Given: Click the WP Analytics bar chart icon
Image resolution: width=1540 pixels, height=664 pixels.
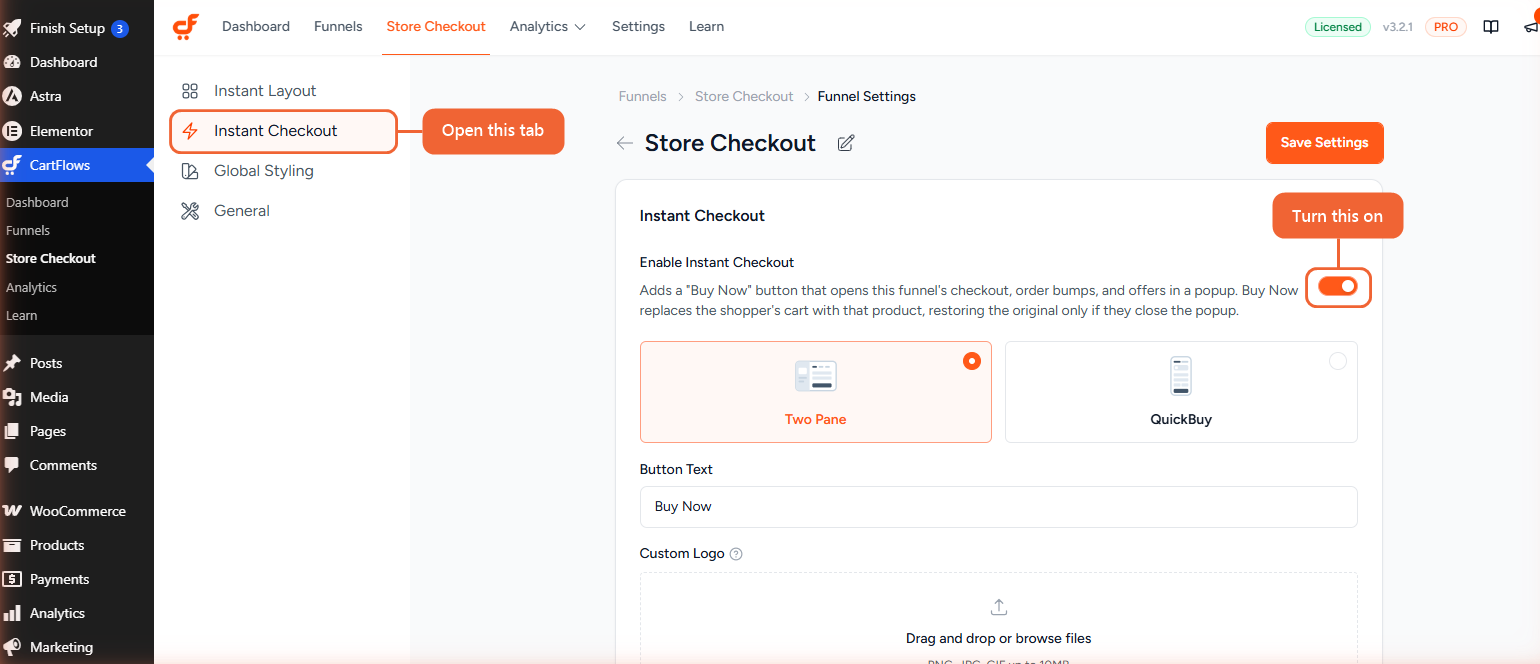Looking at the screenshot, I should tap(13, 613).
